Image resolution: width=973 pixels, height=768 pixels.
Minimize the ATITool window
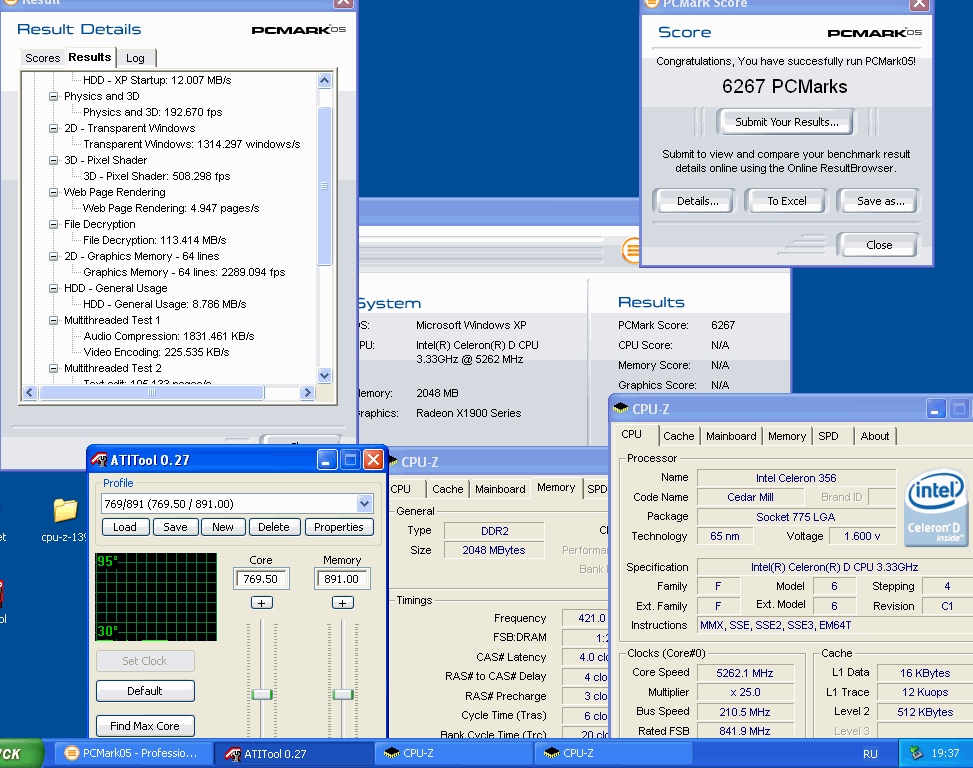click(x=327, y=460)
